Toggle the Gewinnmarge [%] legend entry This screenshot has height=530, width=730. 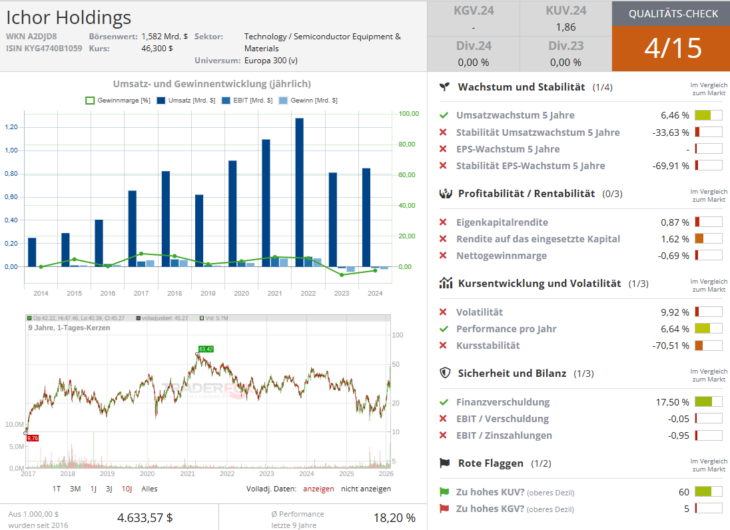pos(117,100)
